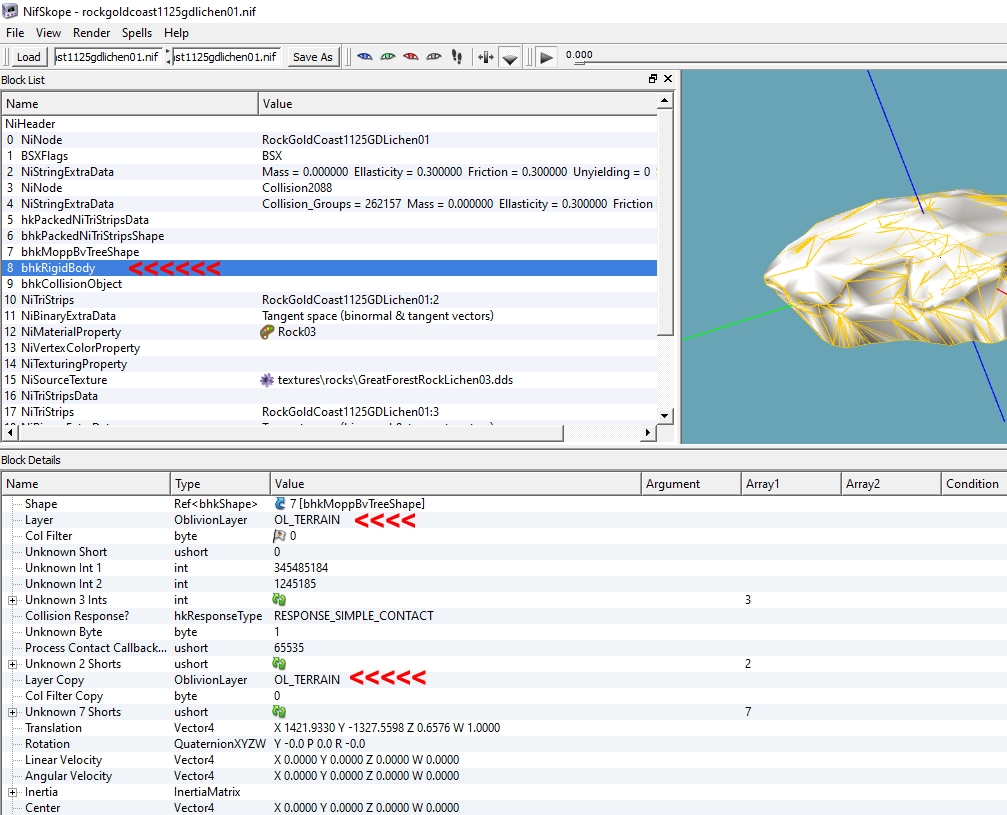The height and width of the screenshot is (815, 1007).
Task: Open the View menu
Action: pyautogui.click(x=48, y=33)
